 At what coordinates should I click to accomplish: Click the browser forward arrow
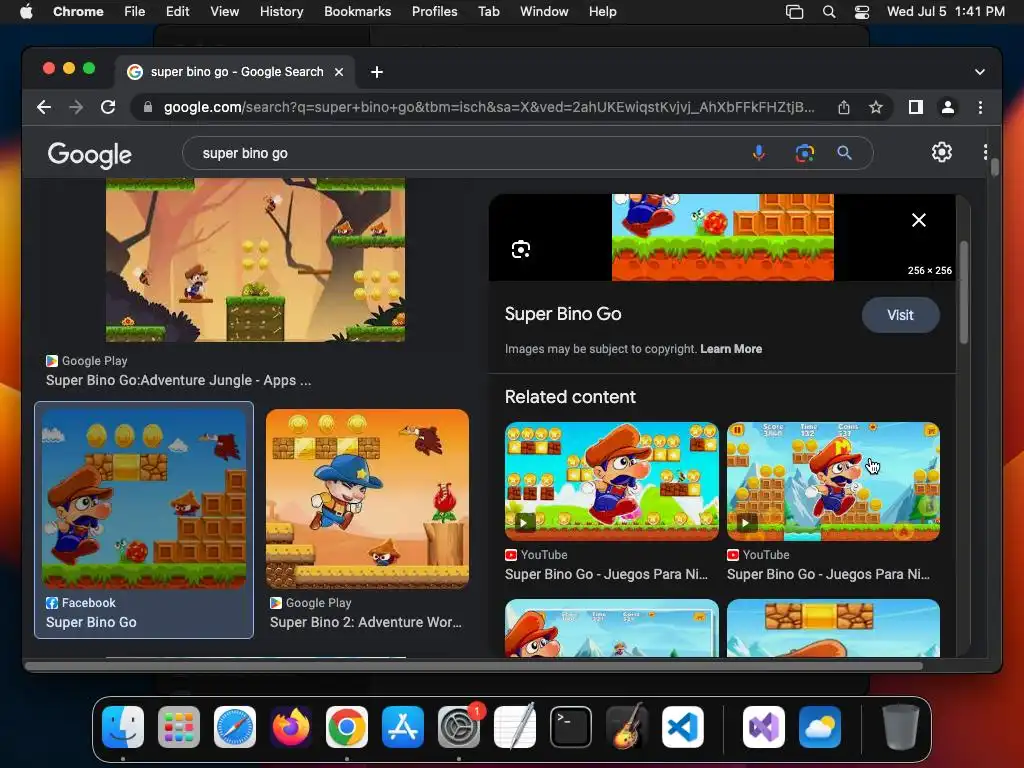coord(76,107)
